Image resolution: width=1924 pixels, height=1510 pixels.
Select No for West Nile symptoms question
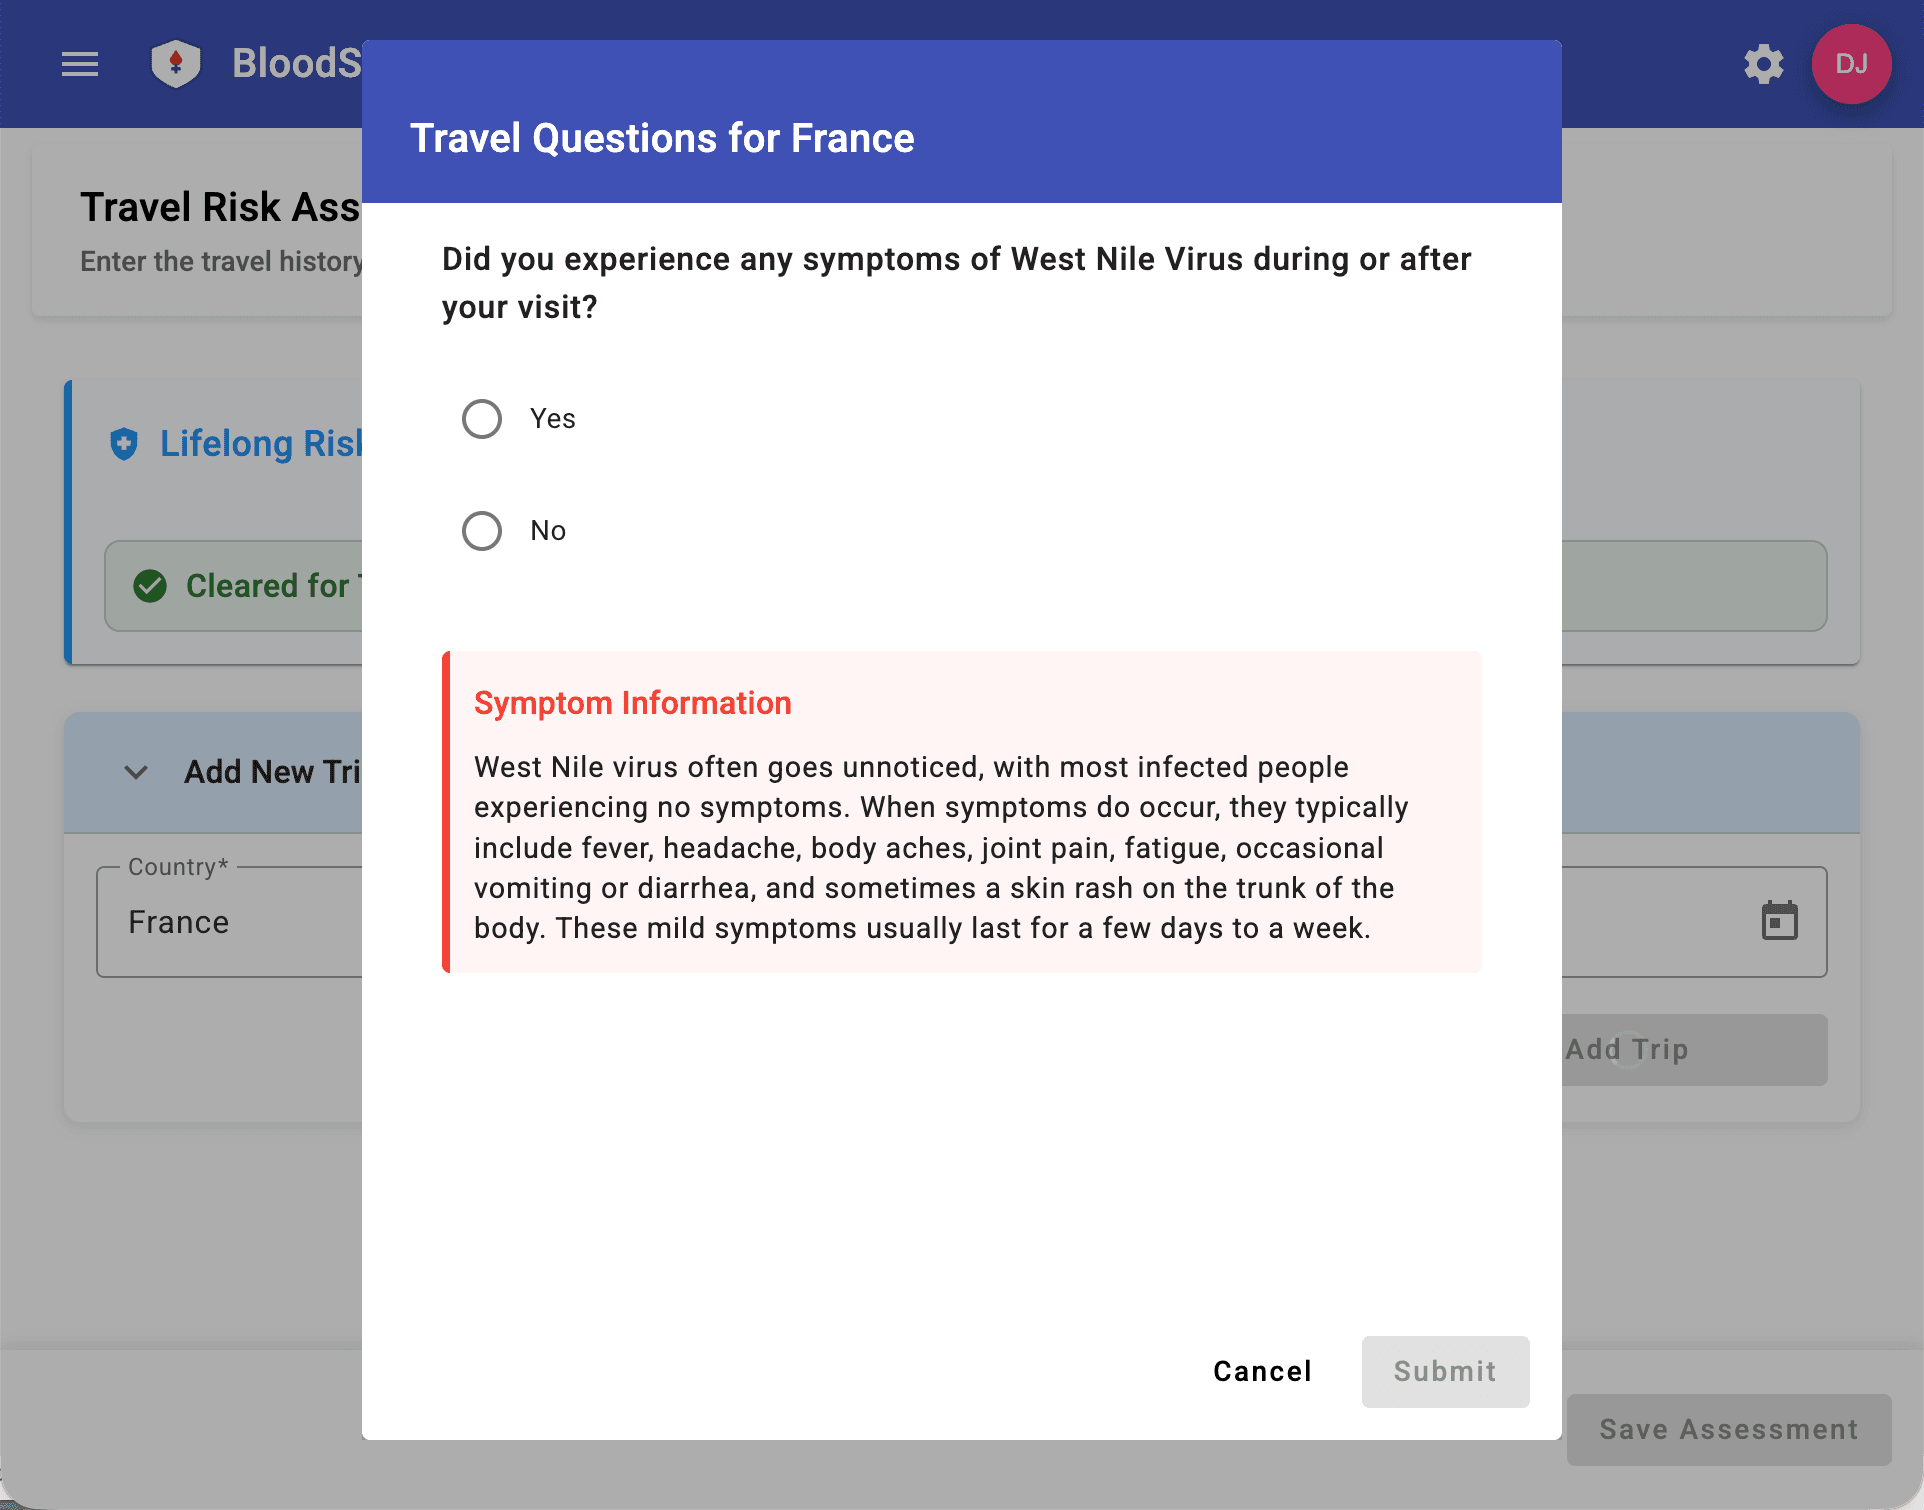tap(481, 531)
